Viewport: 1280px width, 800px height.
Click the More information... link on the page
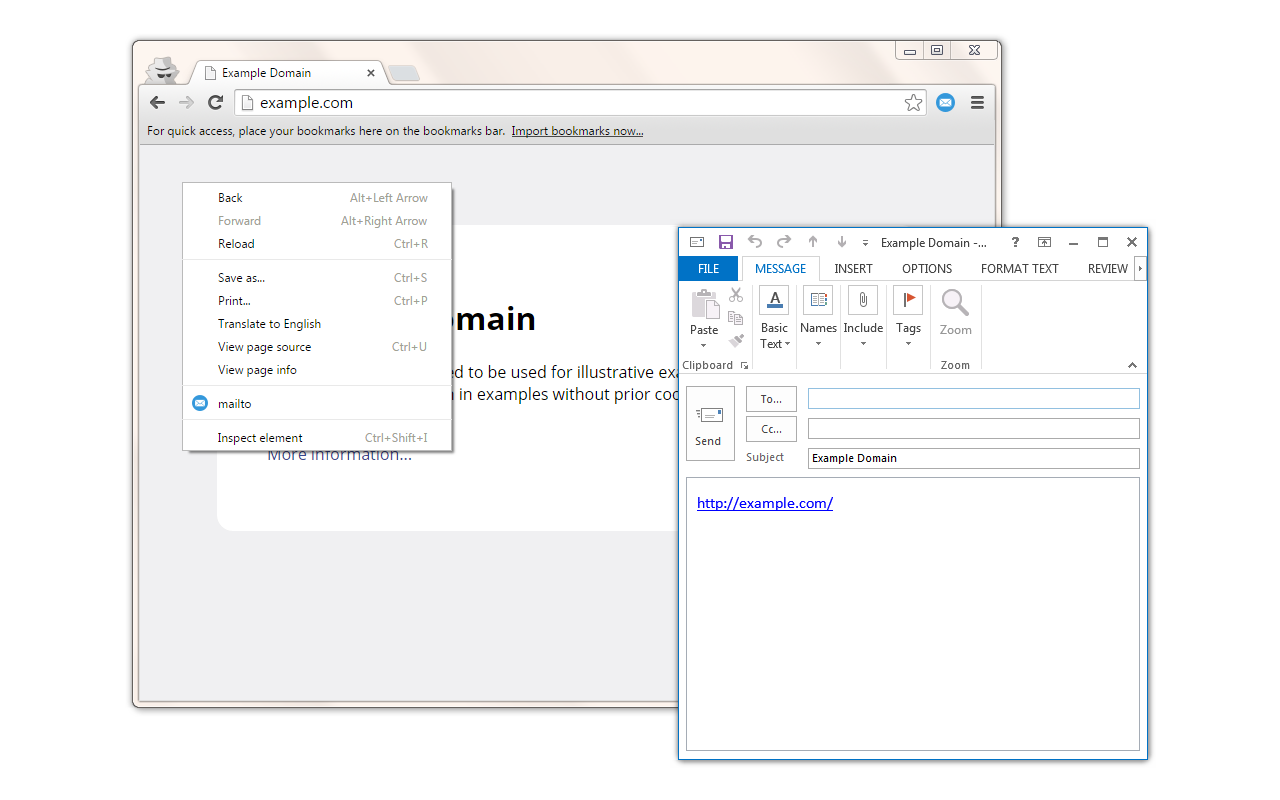339,455
